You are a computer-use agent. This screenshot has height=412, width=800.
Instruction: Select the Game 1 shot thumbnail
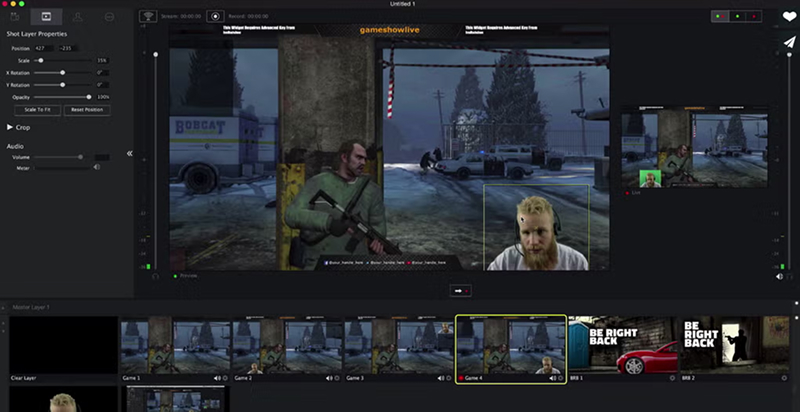coord(175,345)
